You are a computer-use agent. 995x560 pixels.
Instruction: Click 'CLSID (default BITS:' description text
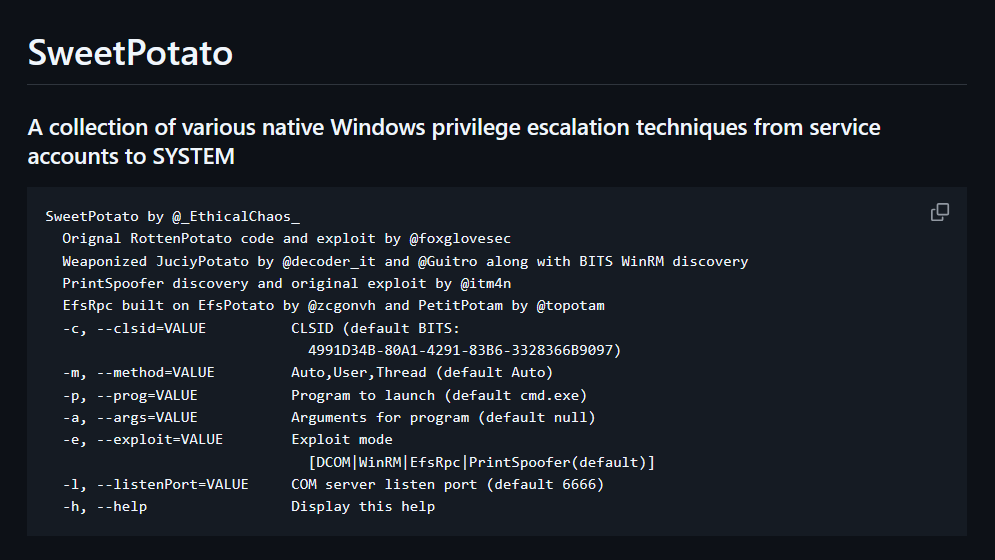click(x=375, y=328)
